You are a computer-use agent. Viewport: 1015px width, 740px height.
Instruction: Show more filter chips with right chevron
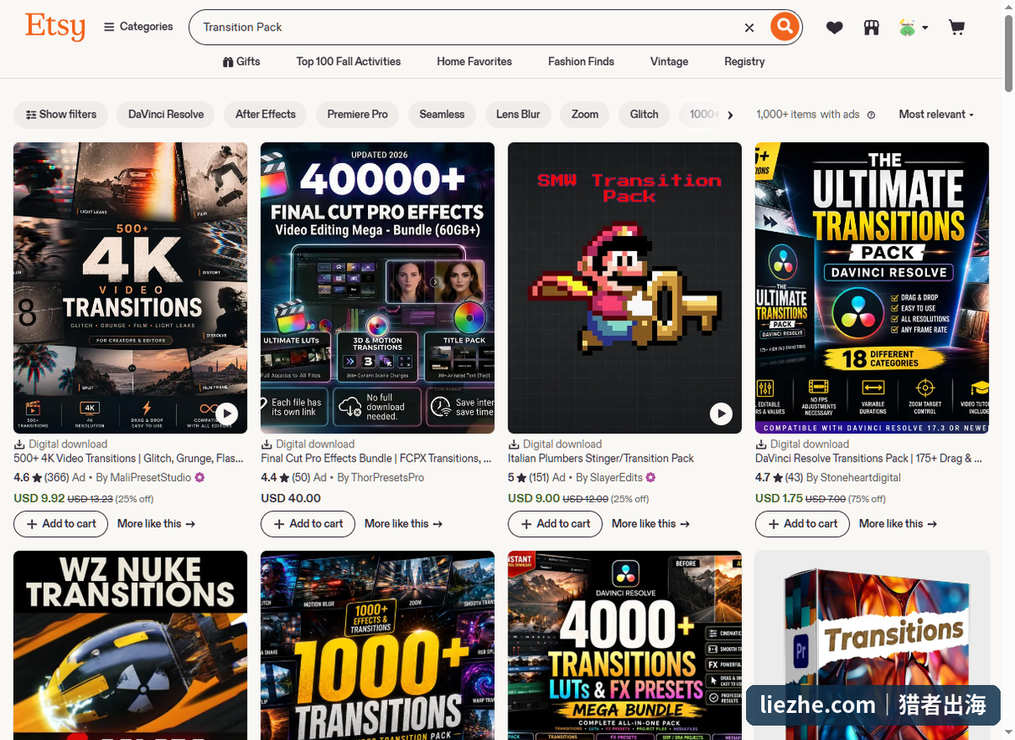[x=730, y=115]
